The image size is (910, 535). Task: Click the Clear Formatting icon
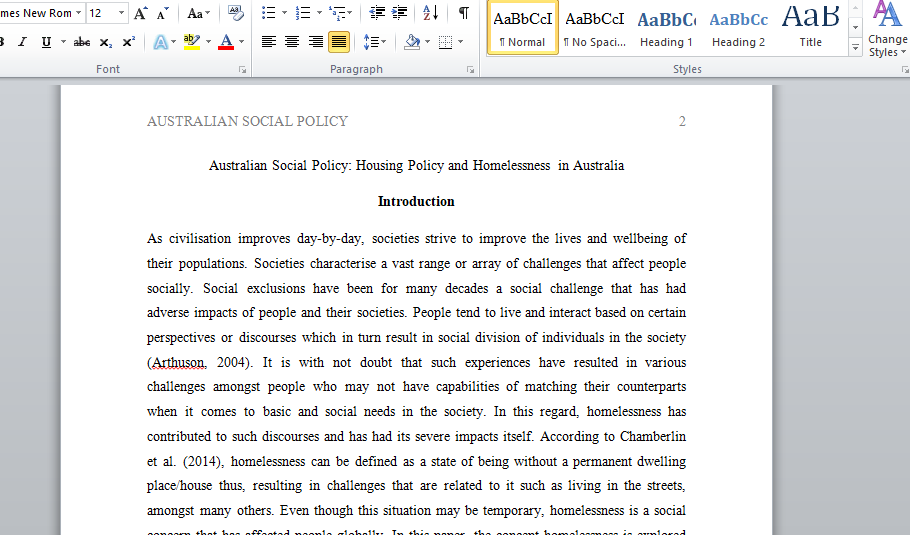235,13
